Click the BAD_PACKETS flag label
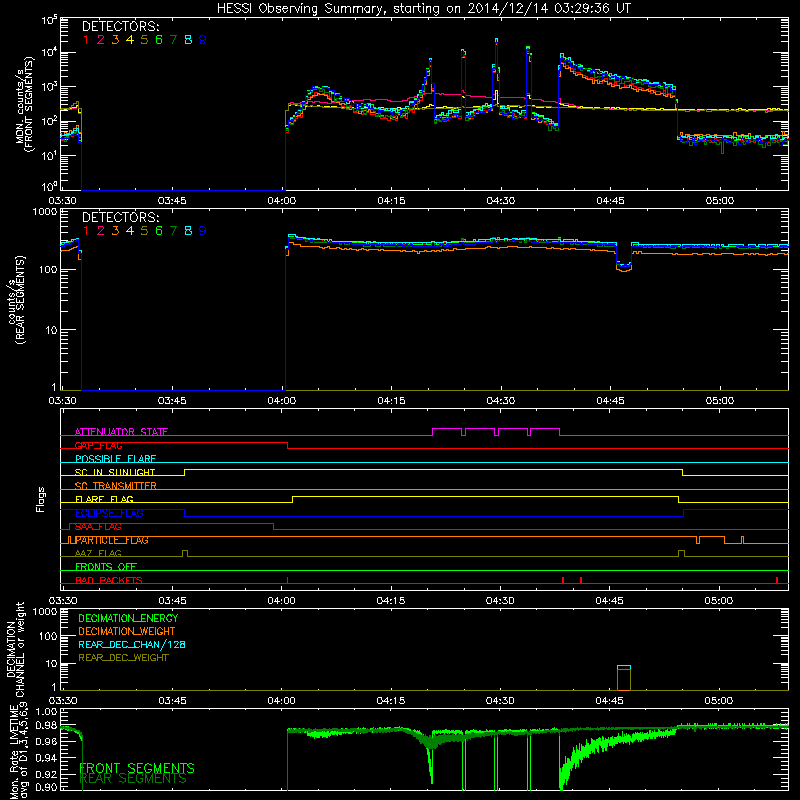 pos(109,580)
